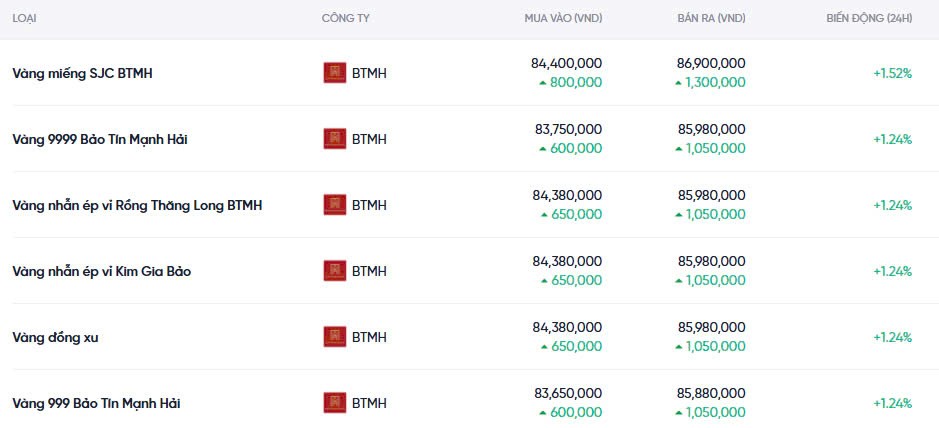This screenshot has height=428, width=939.
Task: Click BTMH logo in Rồng Thăng Long row
Action: pos(335,205)
